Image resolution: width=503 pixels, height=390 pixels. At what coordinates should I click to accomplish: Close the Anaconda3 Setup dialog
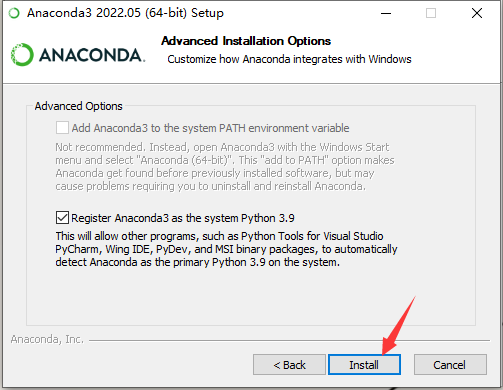coord(477,13)
